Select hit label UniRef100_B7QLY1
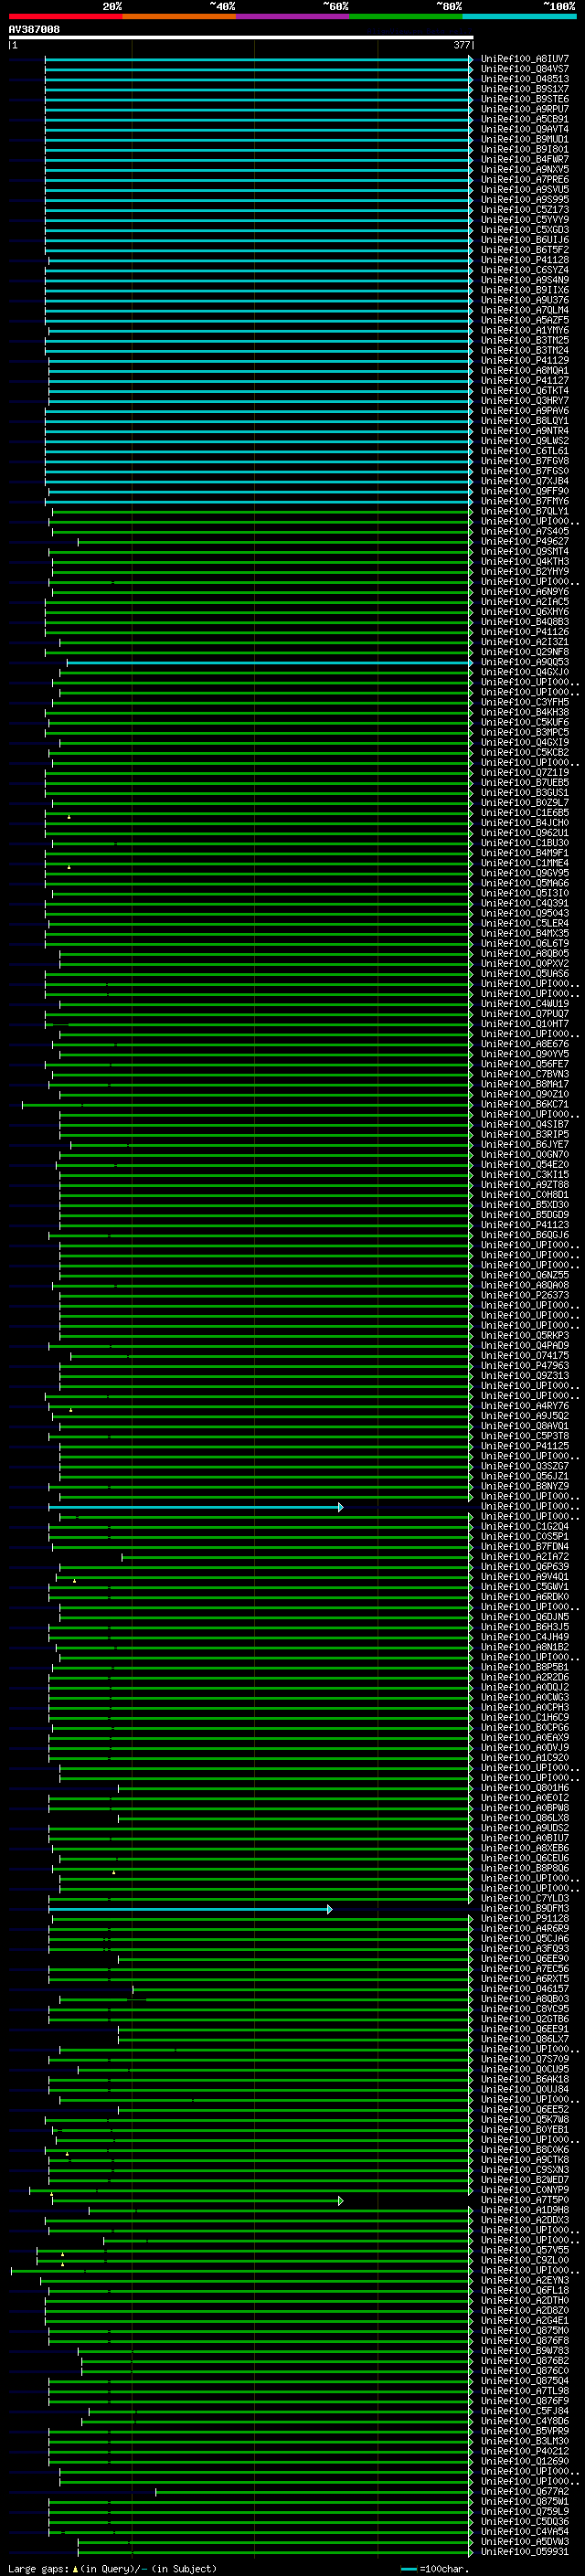Screen dimensions: 585x2576 525,511
